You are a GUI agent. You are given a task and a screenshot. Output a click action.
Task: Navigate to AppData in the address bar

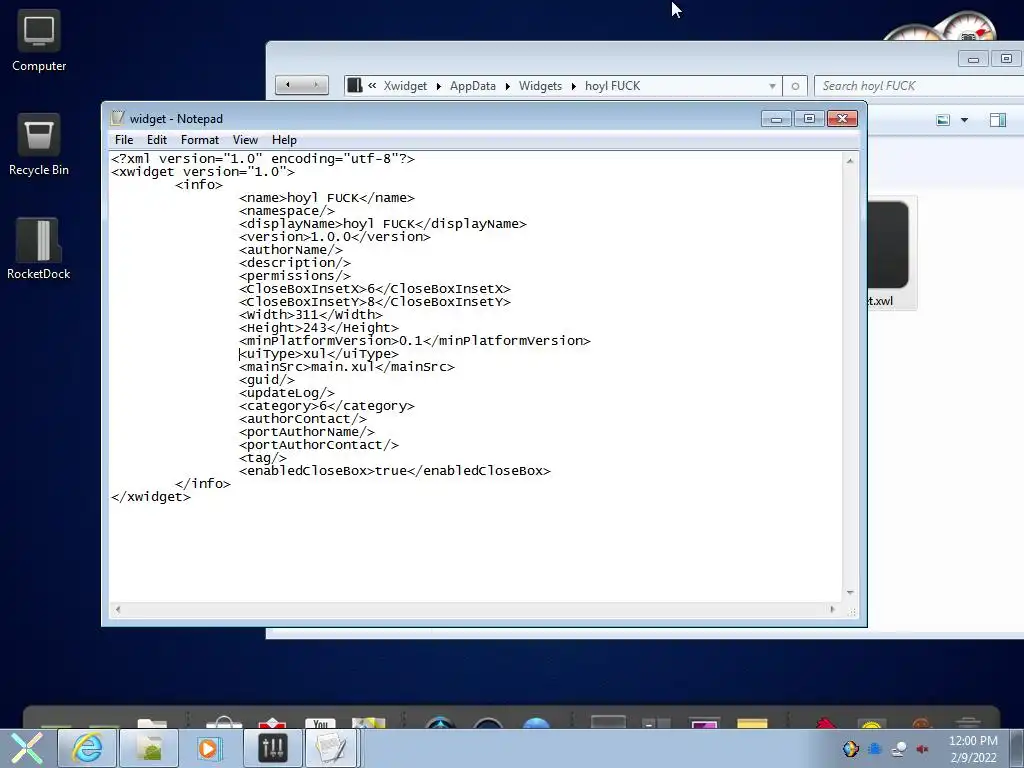tap(473, 86)
